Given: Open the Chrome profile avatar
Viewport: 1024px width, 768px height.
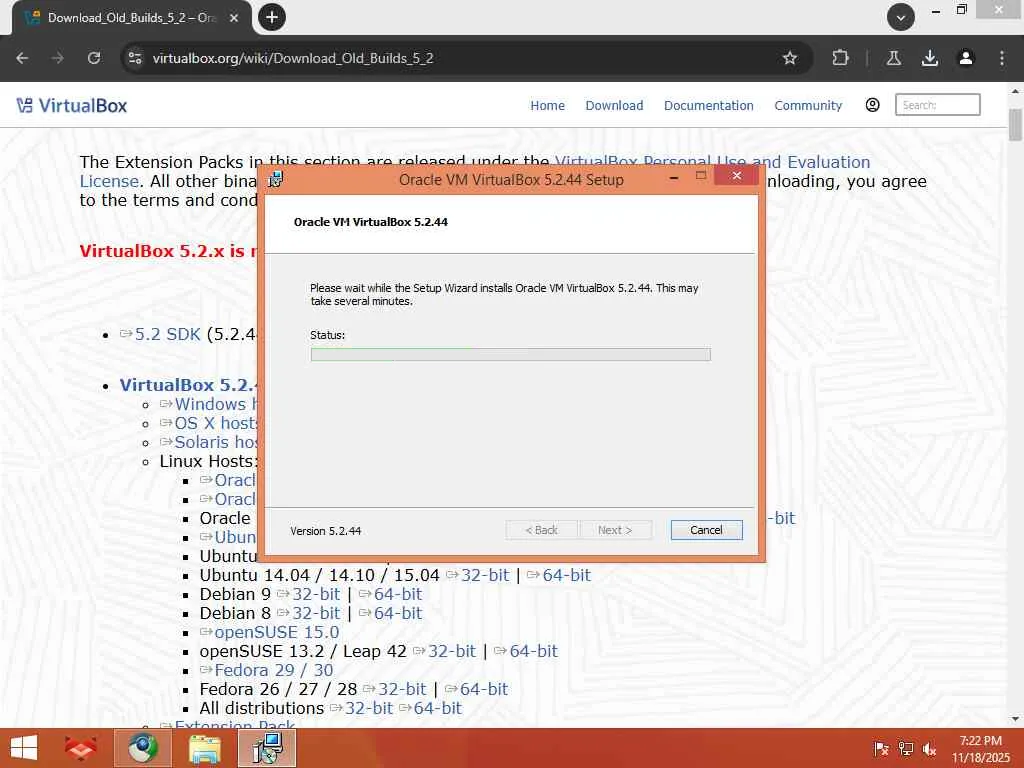Looking at the screenshot, I should pos(965,58).
